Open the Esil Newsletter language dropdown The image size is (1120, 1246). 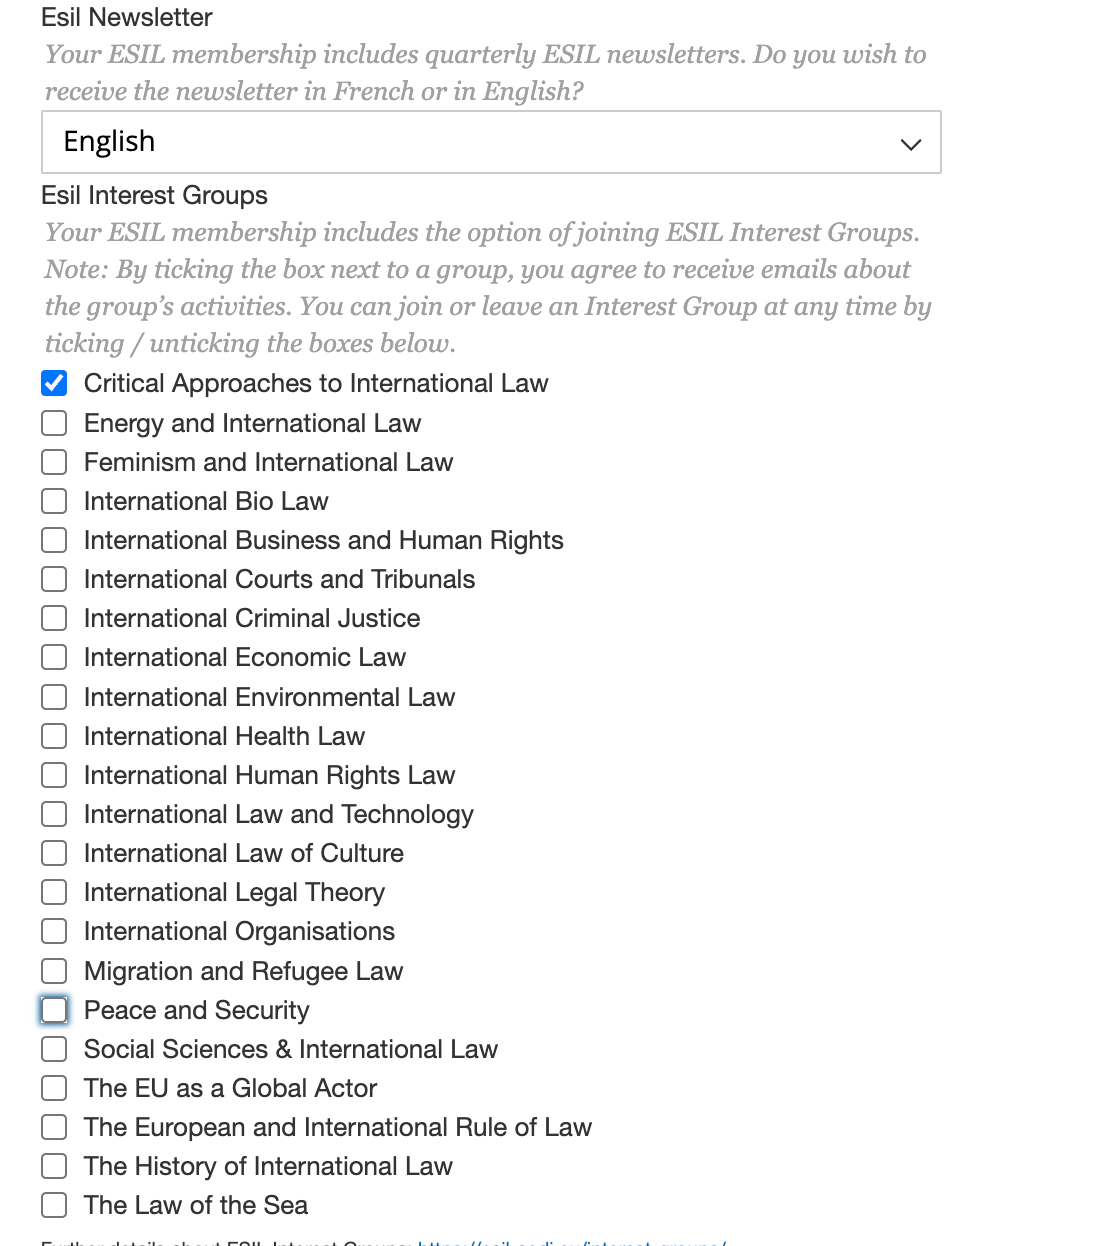point(490,142)
